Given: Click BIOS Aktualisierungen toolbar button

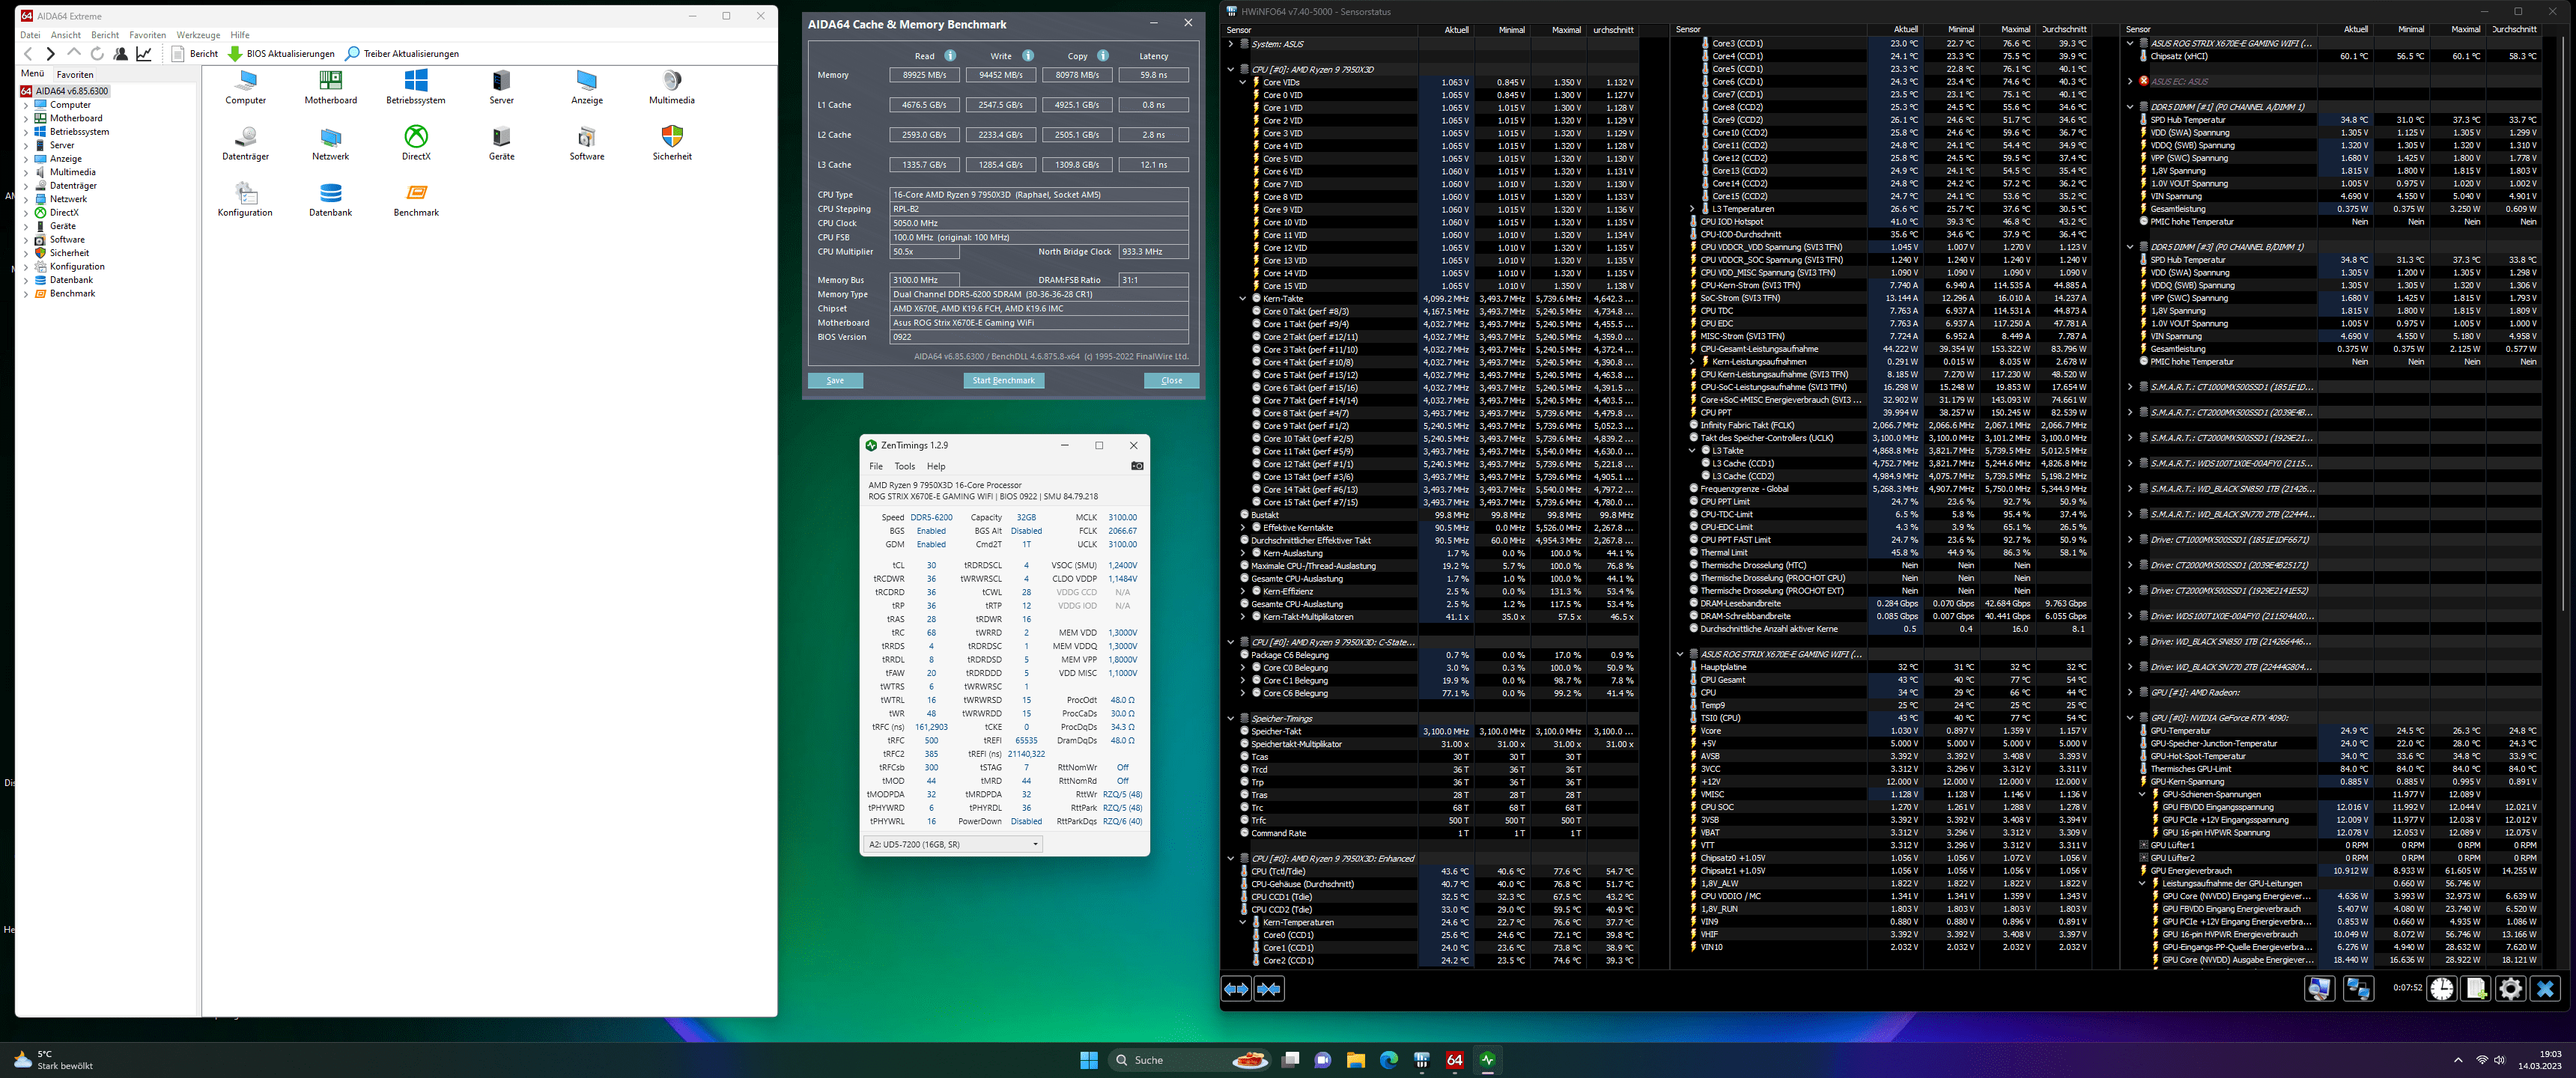Looking at the screenshot, I should point(281,54).
